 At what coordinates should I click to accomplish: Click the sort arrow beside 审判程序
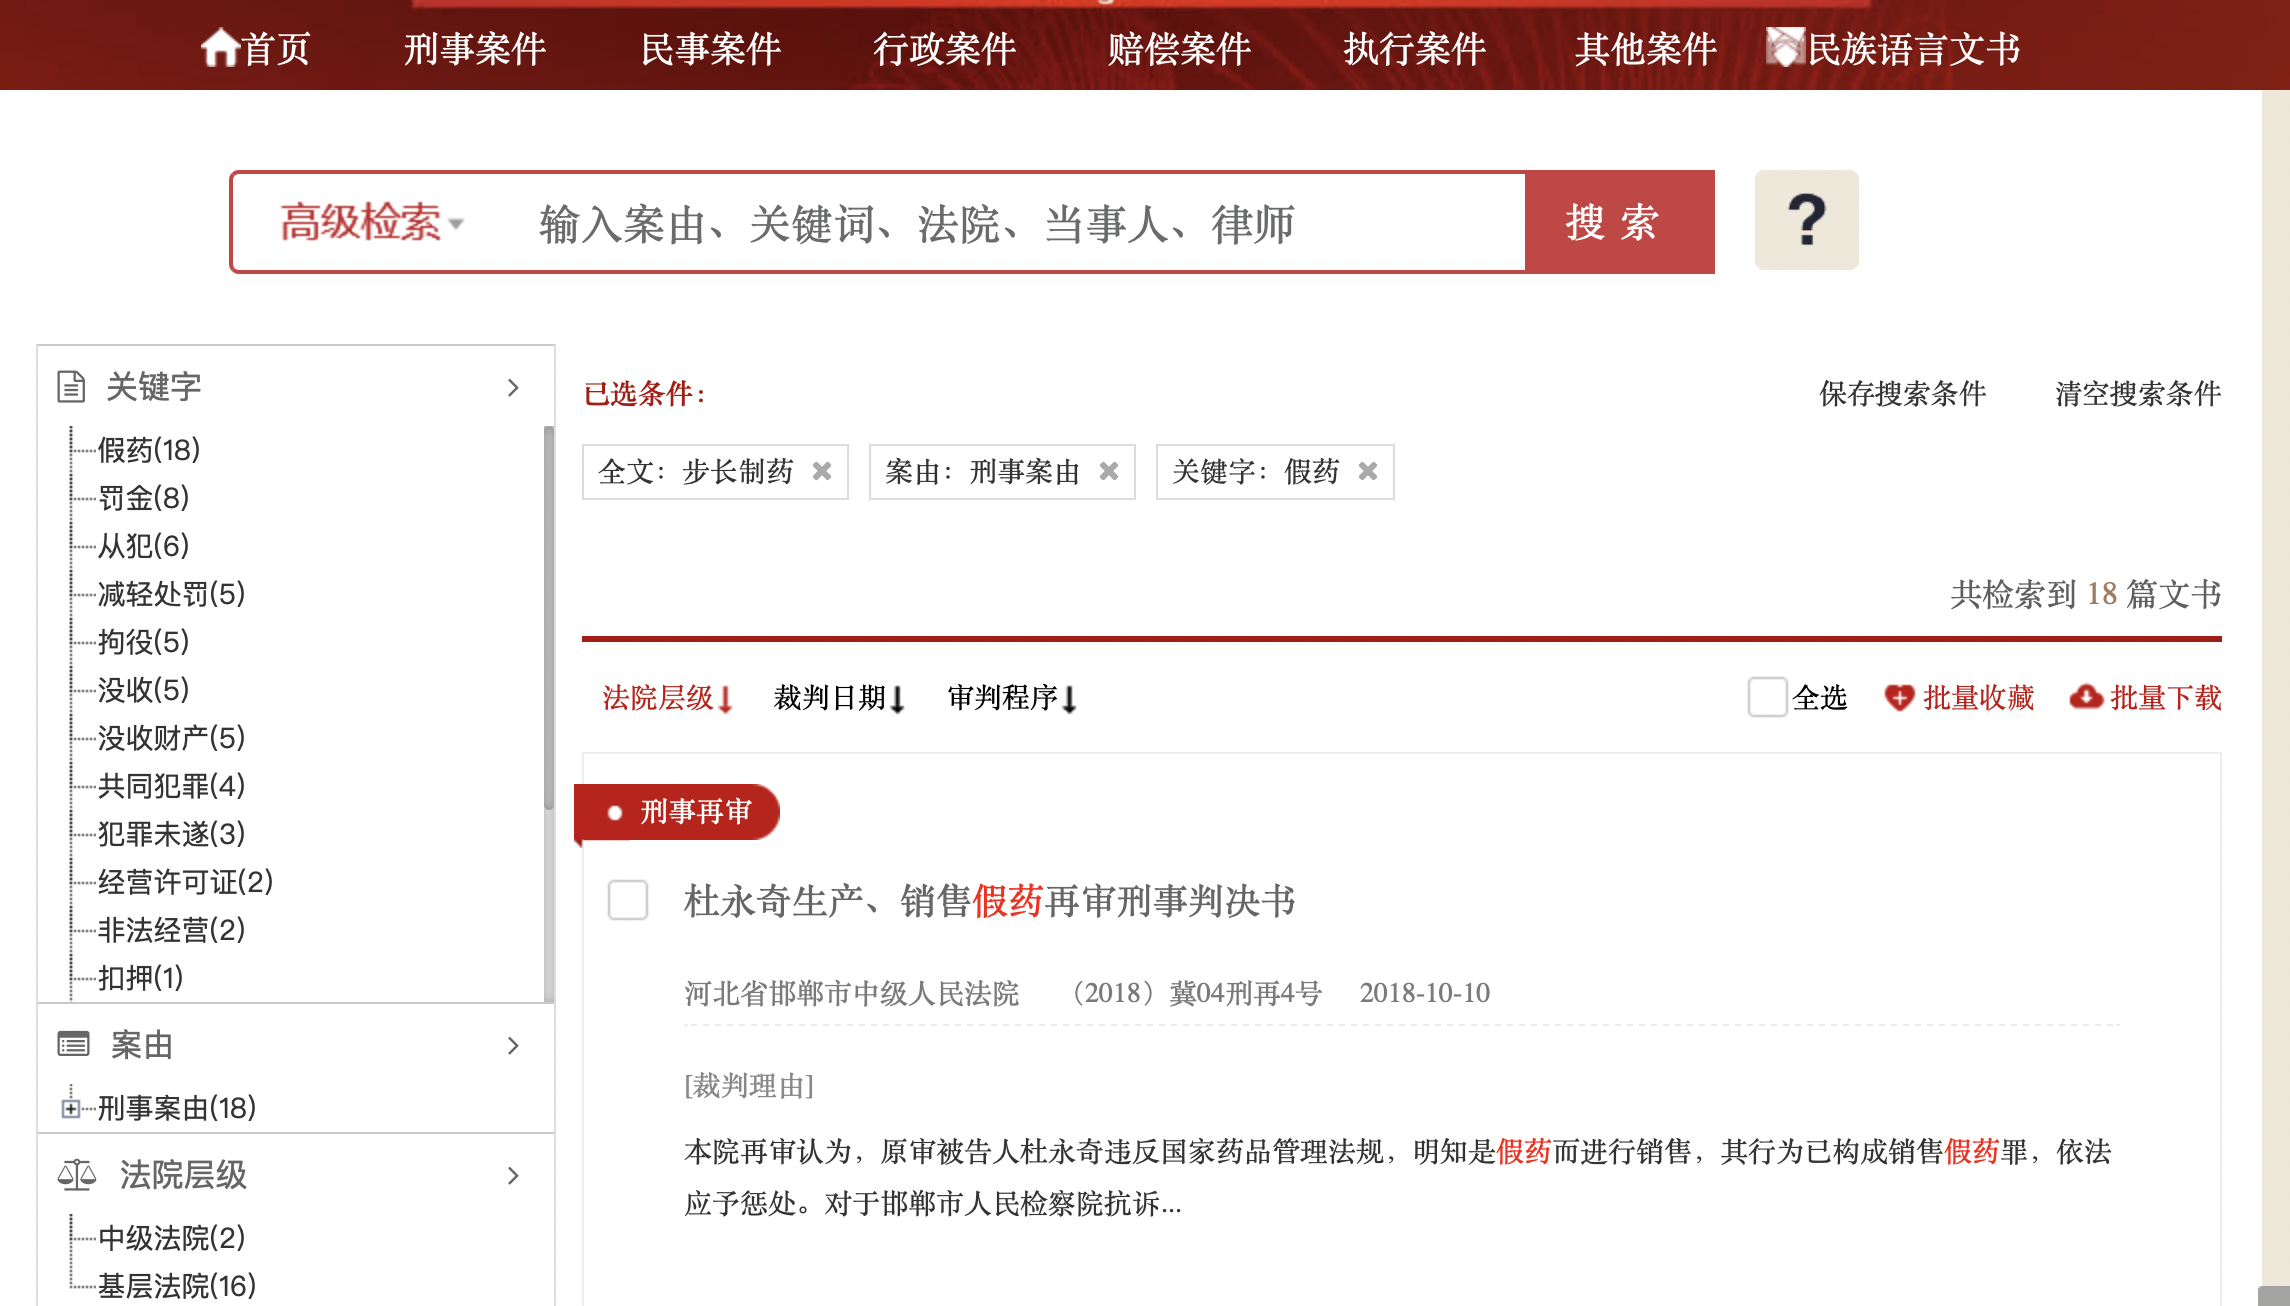(x=1069, y=699)
